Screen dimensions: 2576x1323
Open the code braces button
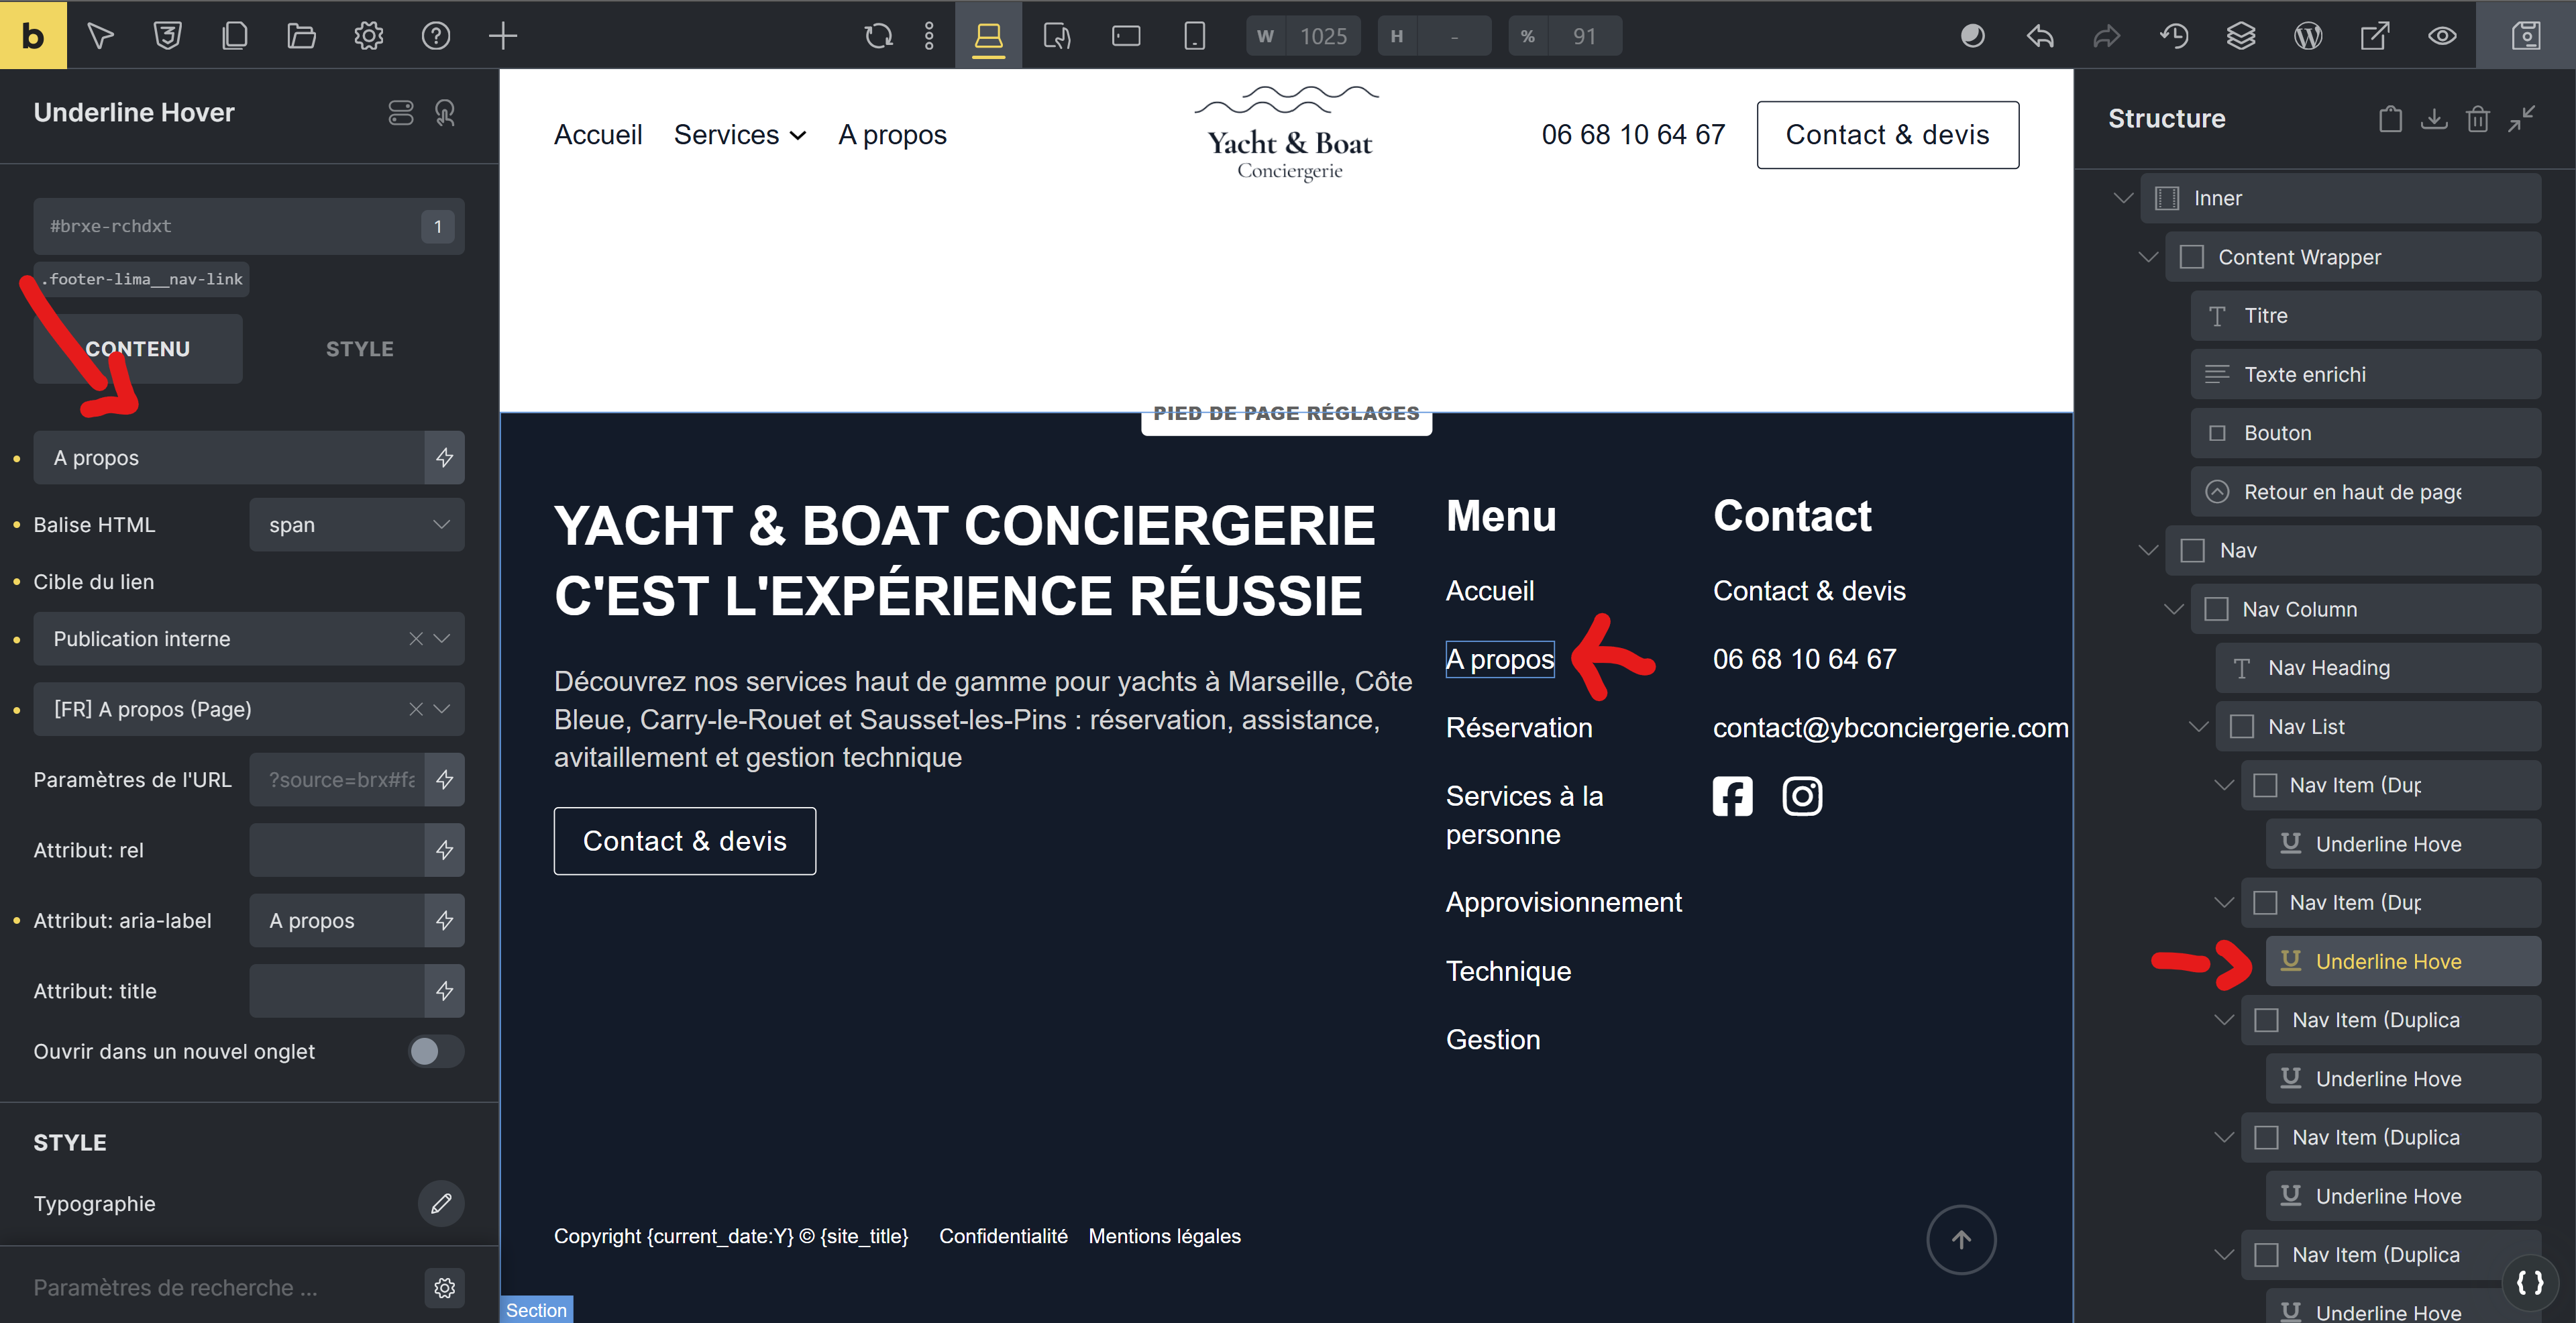click(x=2530, y=1282)
